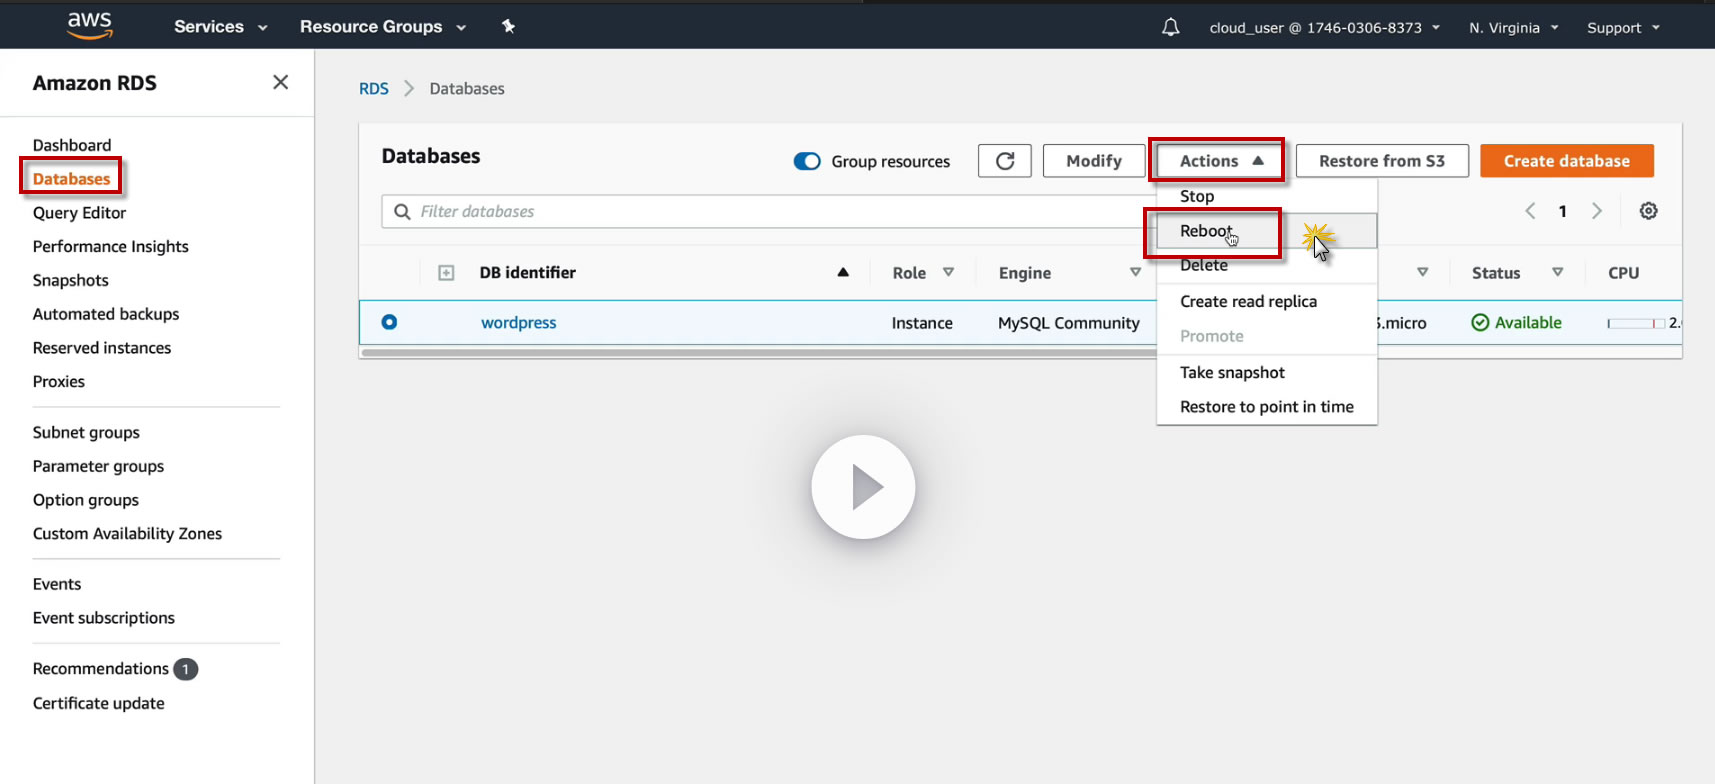The image size is (1715, 784).
Task: Open Snapshots in the sidebar
Action: (70, 281)
